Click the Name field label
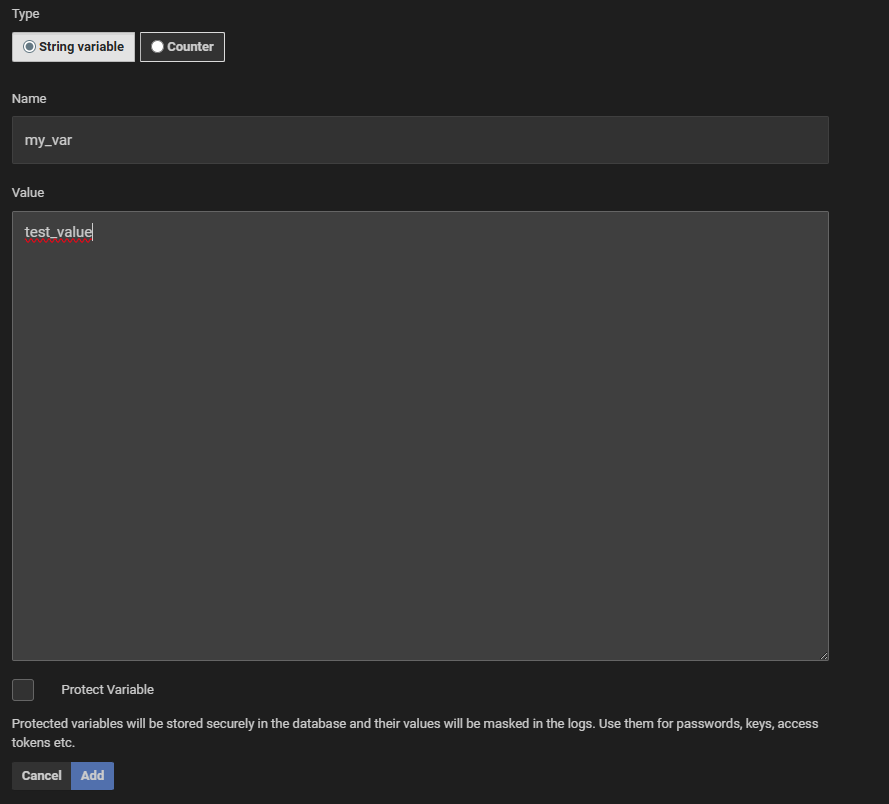Screen dimensions: 889x804 click(29, 98)
